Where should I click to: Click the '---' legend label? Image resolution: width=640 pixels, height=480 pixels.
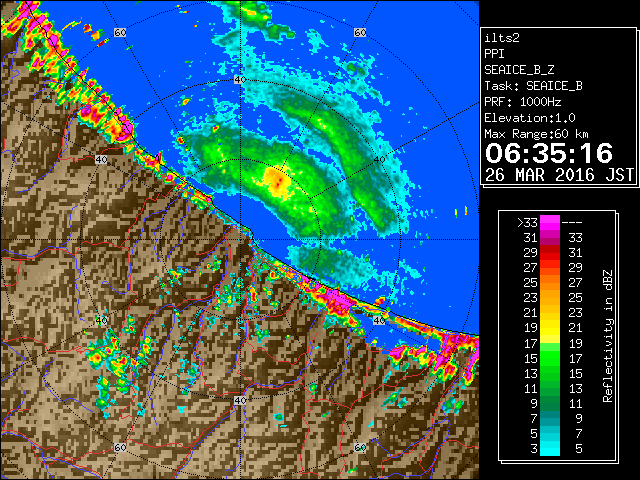tap(572, 223)
